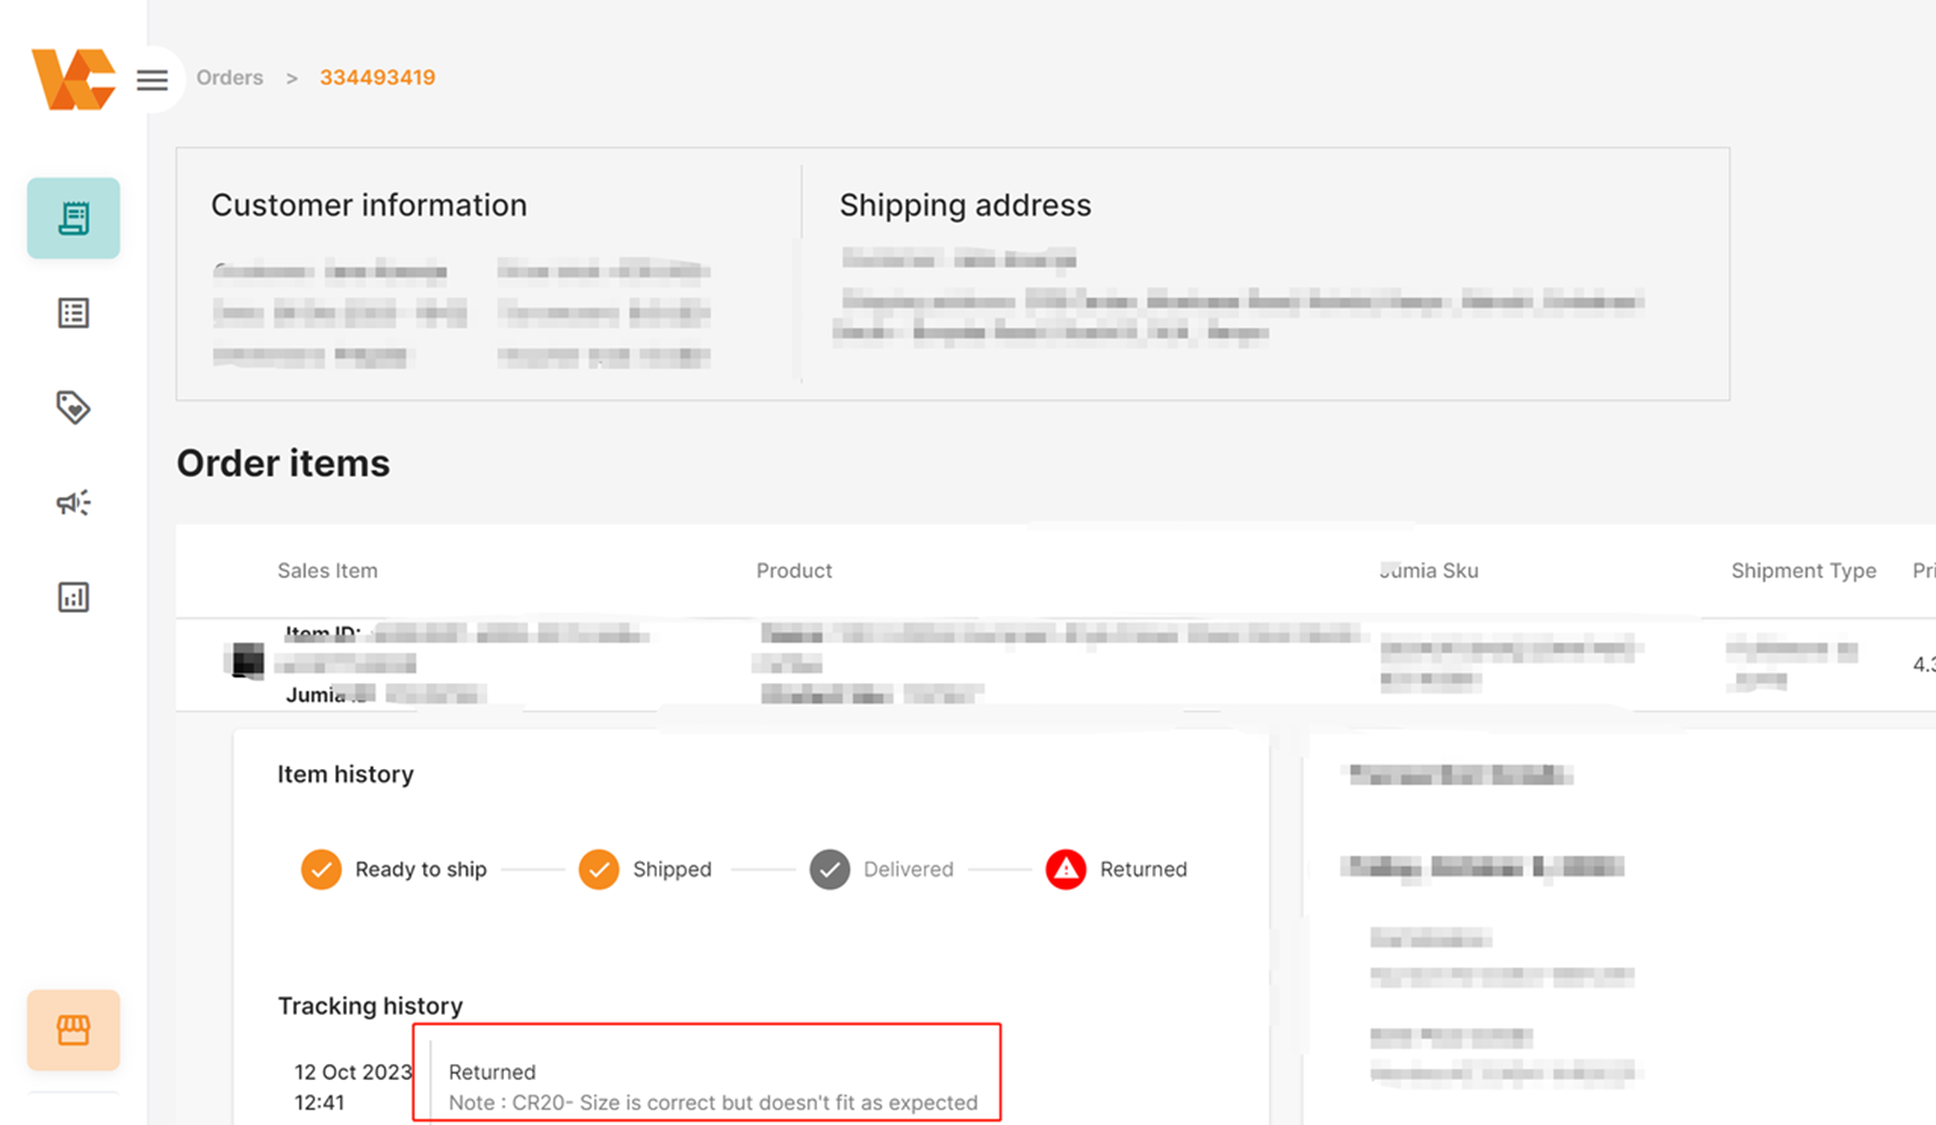
Task: Open the shop store icon
Action: [x=73, y=1030]
